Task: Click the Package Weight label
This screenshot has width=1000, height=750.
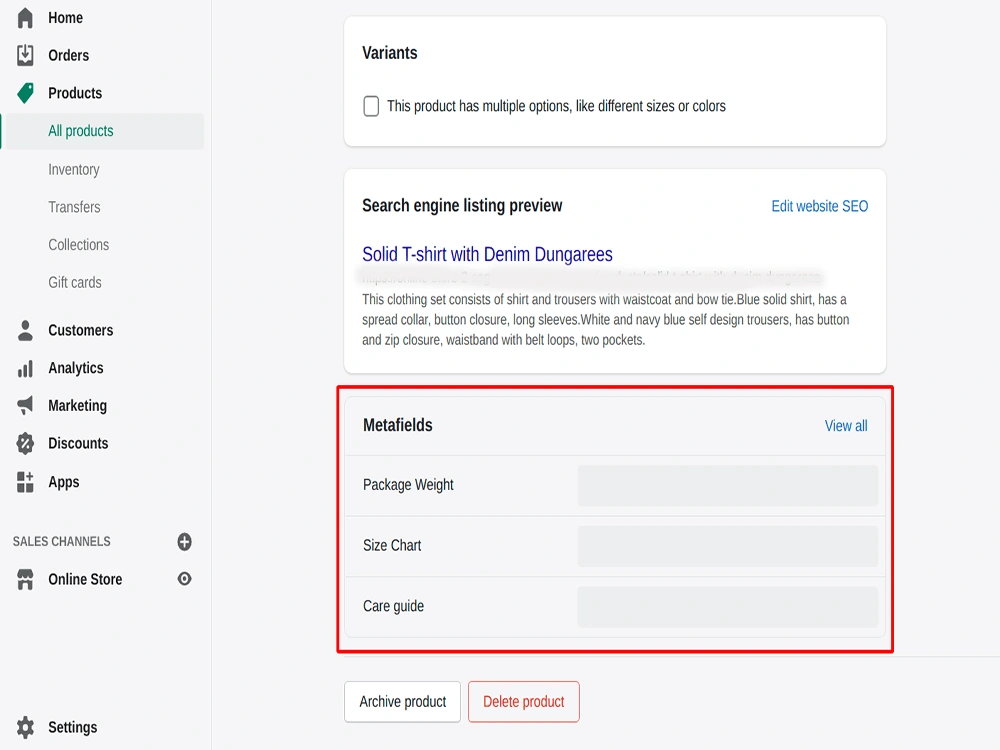Action: click(408, 485)
